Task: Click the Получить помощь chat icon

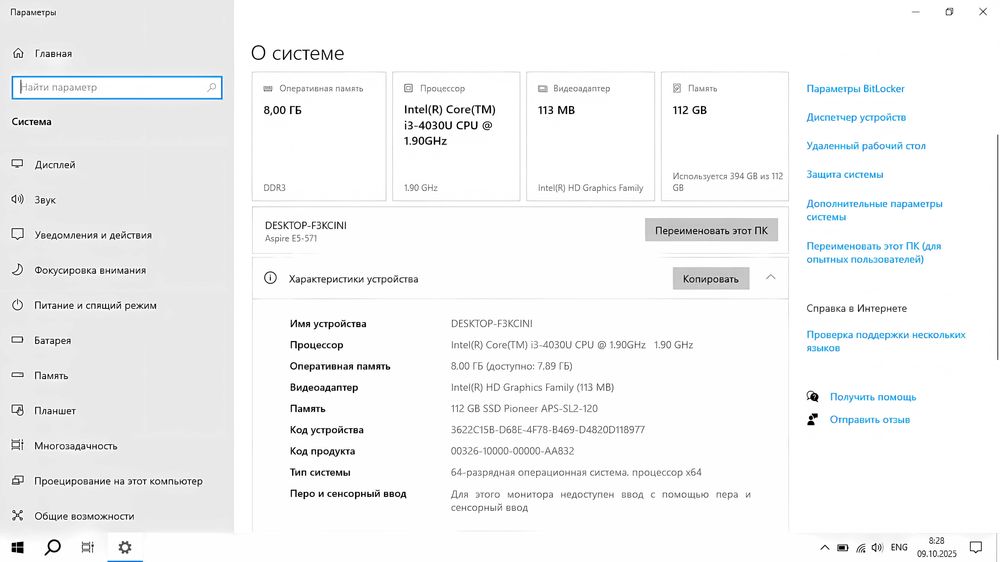Action: [x=813, y=397]
